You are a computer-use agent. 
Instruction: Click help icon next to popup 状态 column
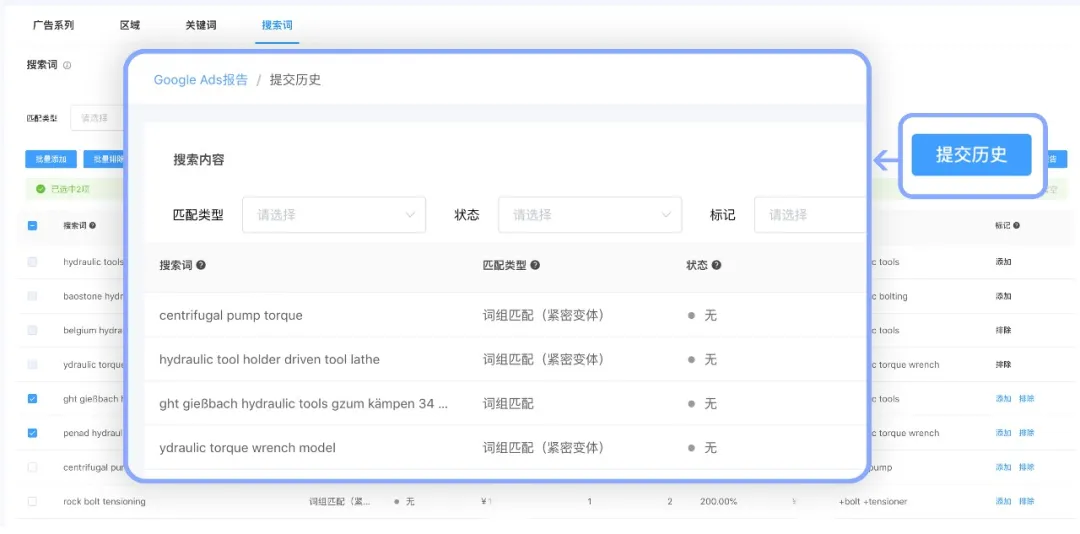[x=716, y=265]
